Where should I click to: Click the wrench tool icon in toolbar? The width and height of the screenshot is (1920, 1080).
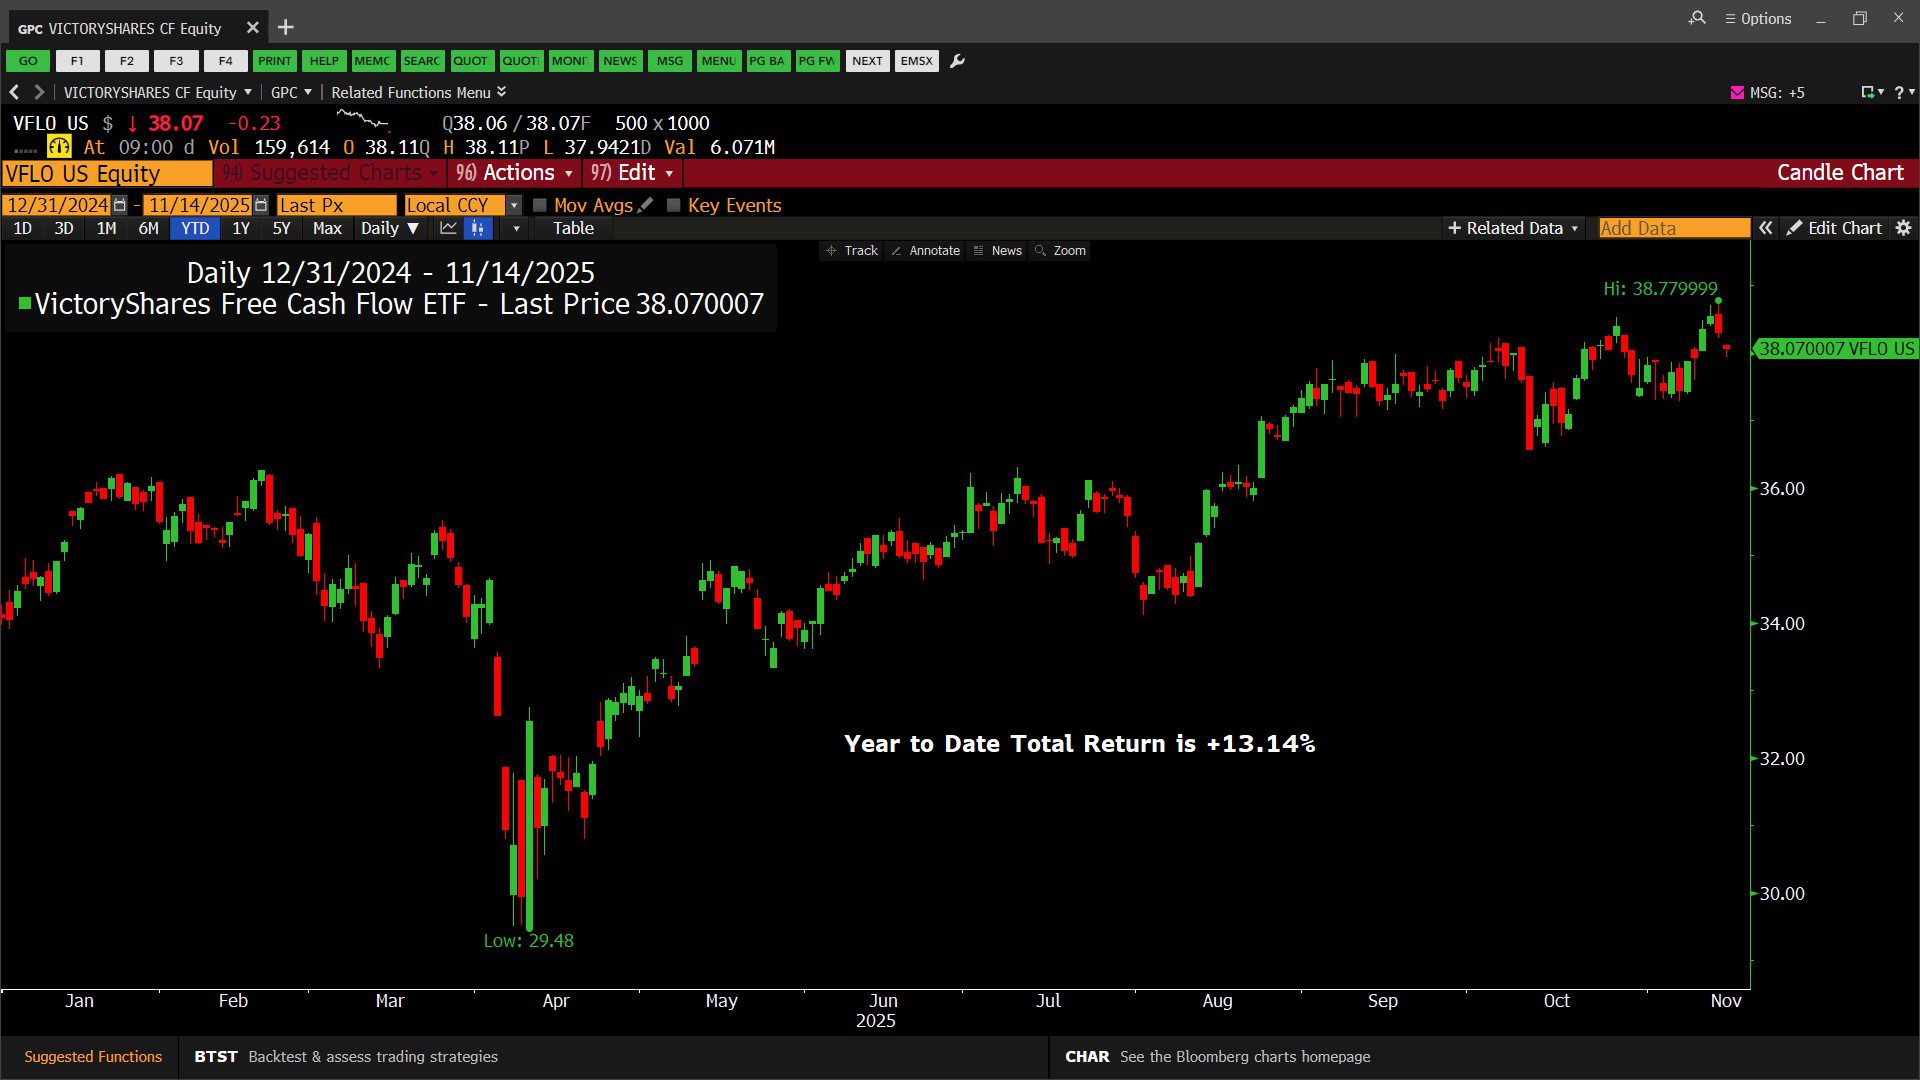(x=957, y=61)
